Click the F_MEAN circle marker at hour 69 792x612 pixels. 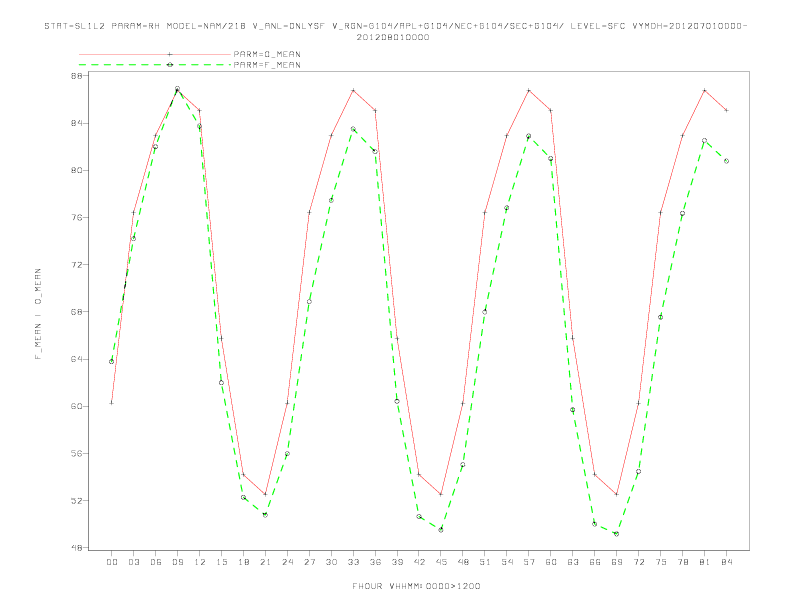point(617,534)
